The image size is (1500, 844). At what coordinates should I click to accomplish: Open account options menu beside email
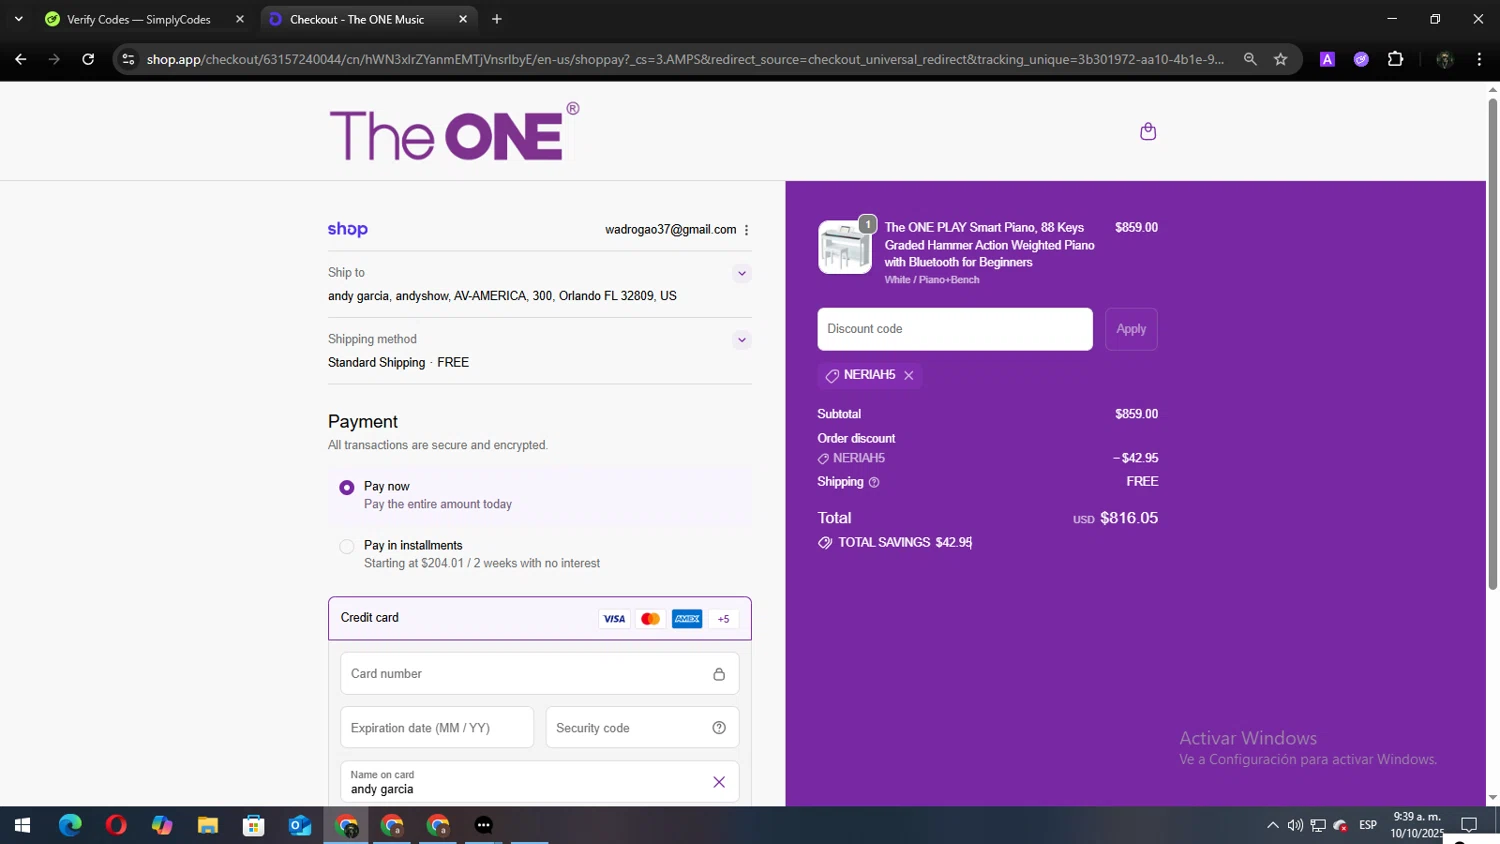pos(746,230)
